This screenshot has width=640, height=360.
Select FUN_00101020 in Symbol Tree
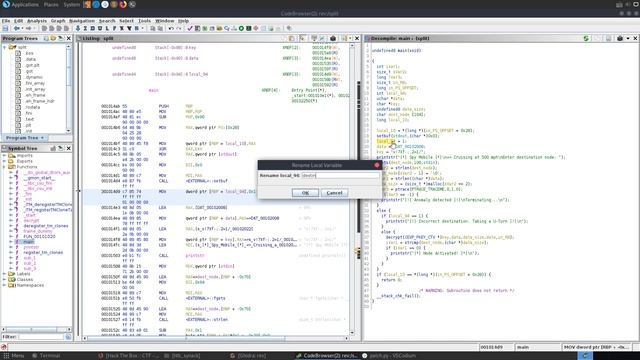pyautogui.click(x=39, y=236)
